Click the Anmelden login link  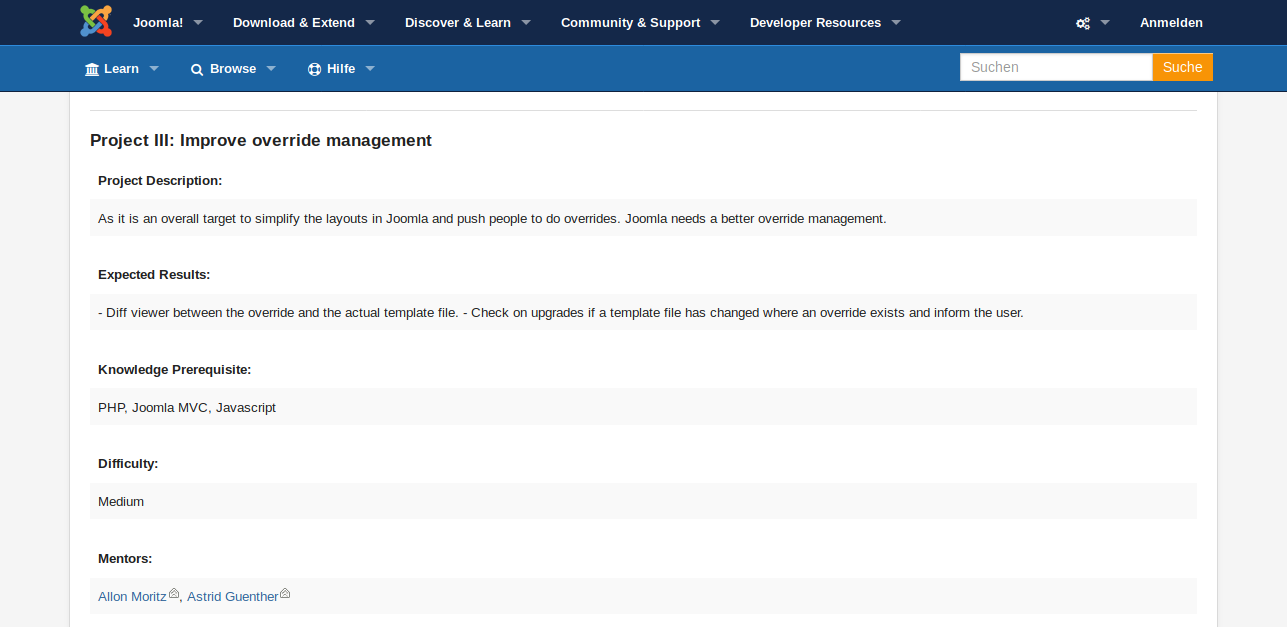coord(1171,22)
